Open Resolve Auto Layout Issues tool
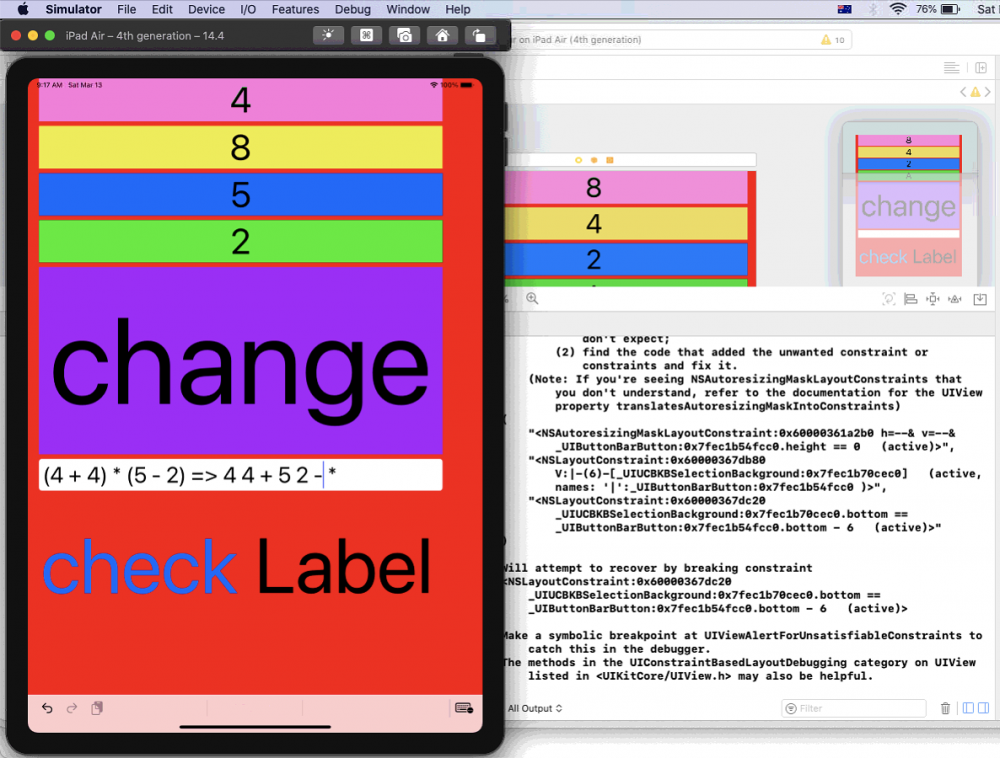1000x758 pixels. pyautogui.click(x=956, y=299)
